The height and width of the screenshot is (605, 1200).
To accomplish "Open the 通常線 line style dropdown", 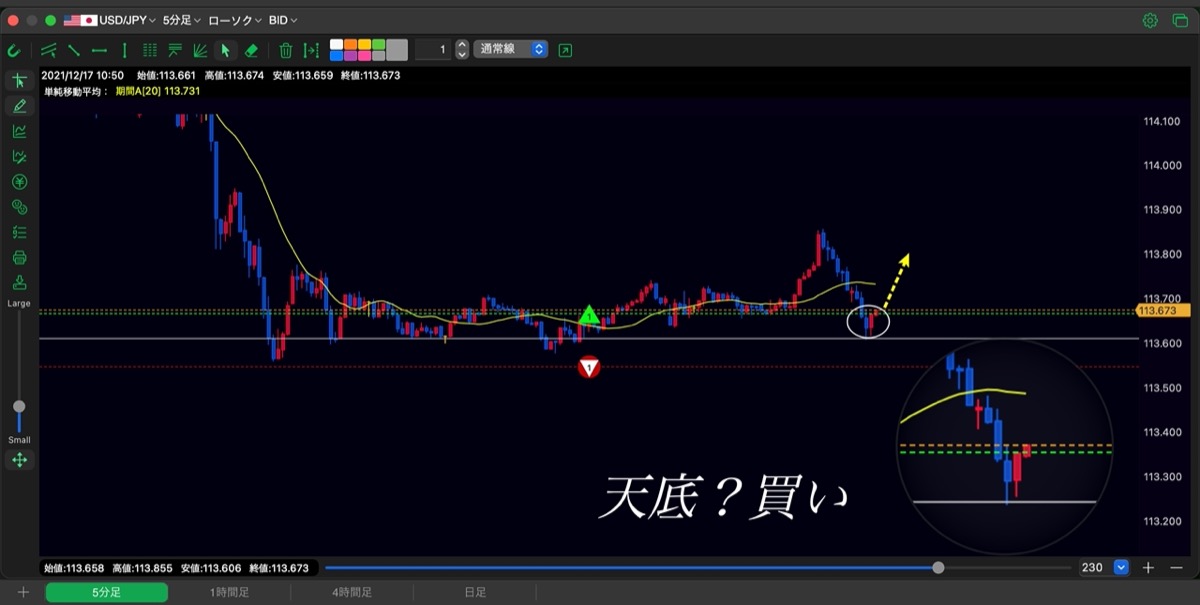I will pos(511,49).
